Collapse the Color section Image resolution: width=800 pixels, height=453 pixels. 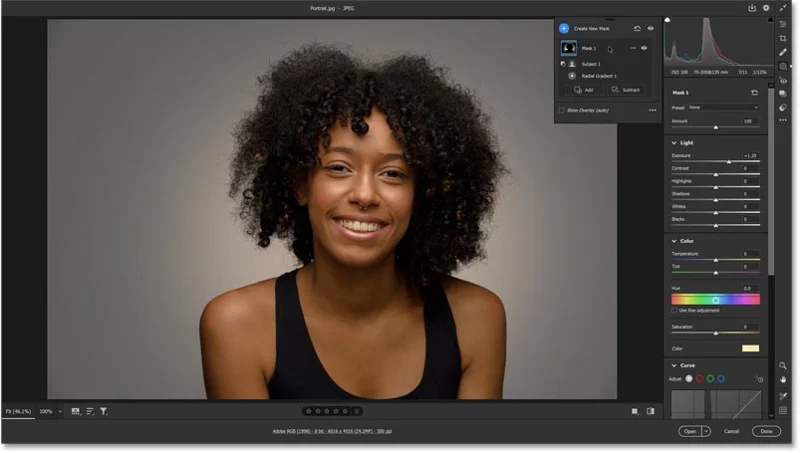pyautogui.click(x=674, y=241)
